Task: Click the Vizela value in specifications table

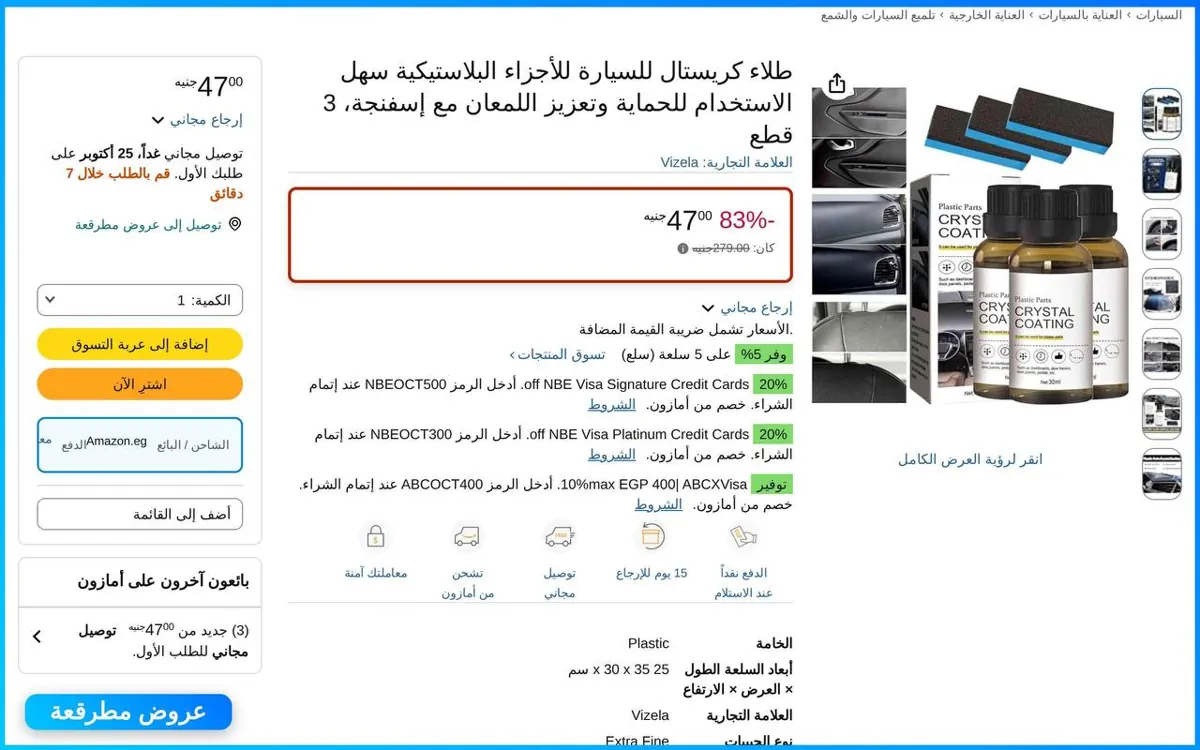Action: click(x=650, y=715)
